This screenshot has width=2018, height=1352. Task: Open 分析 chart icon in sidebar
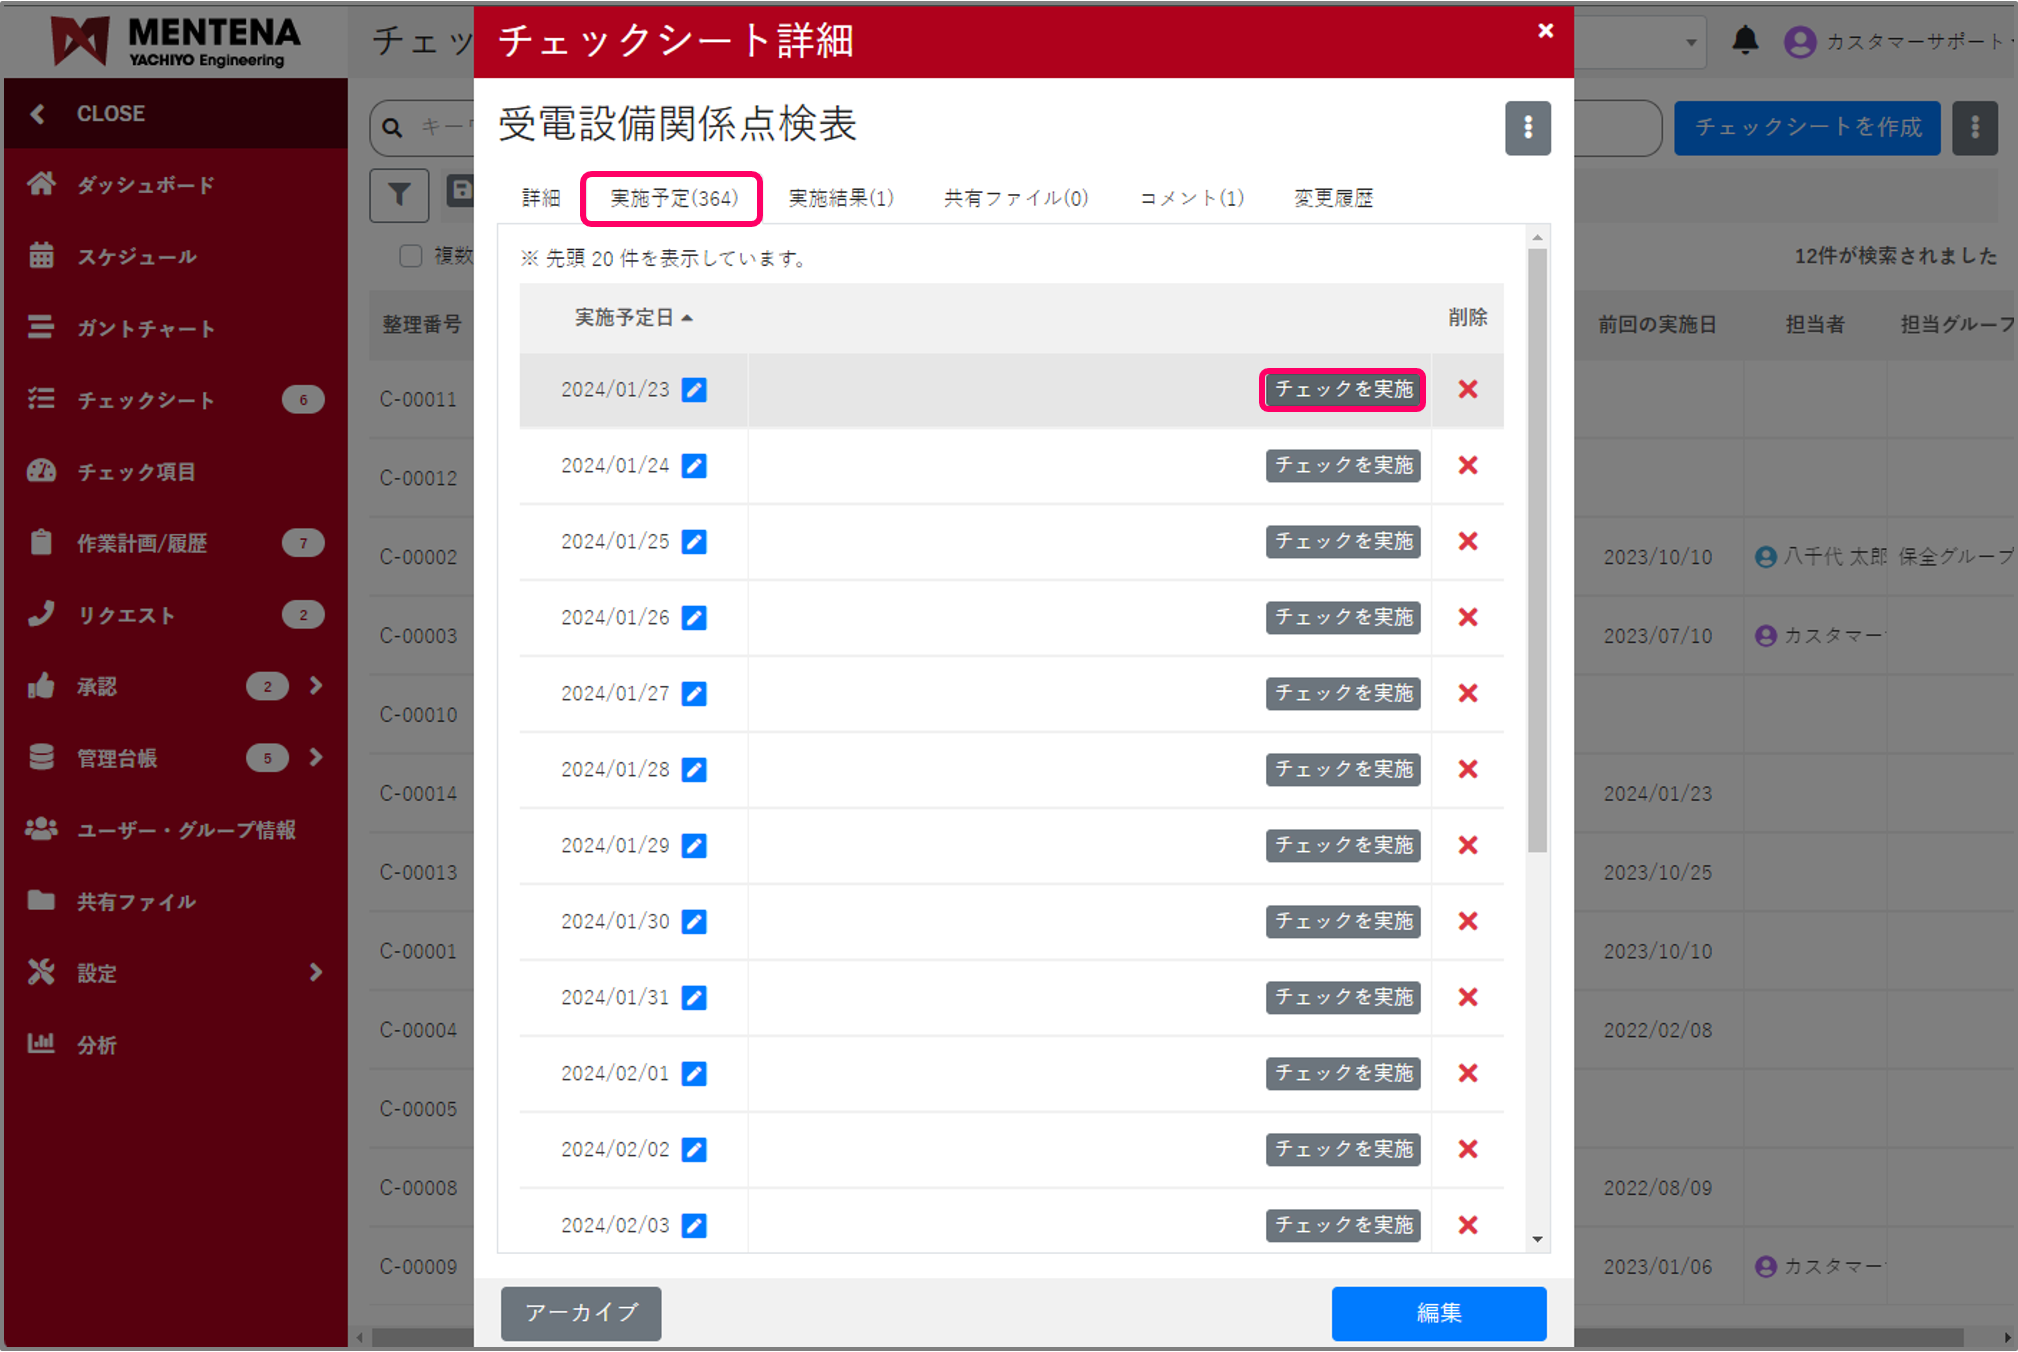(41, 1044)
